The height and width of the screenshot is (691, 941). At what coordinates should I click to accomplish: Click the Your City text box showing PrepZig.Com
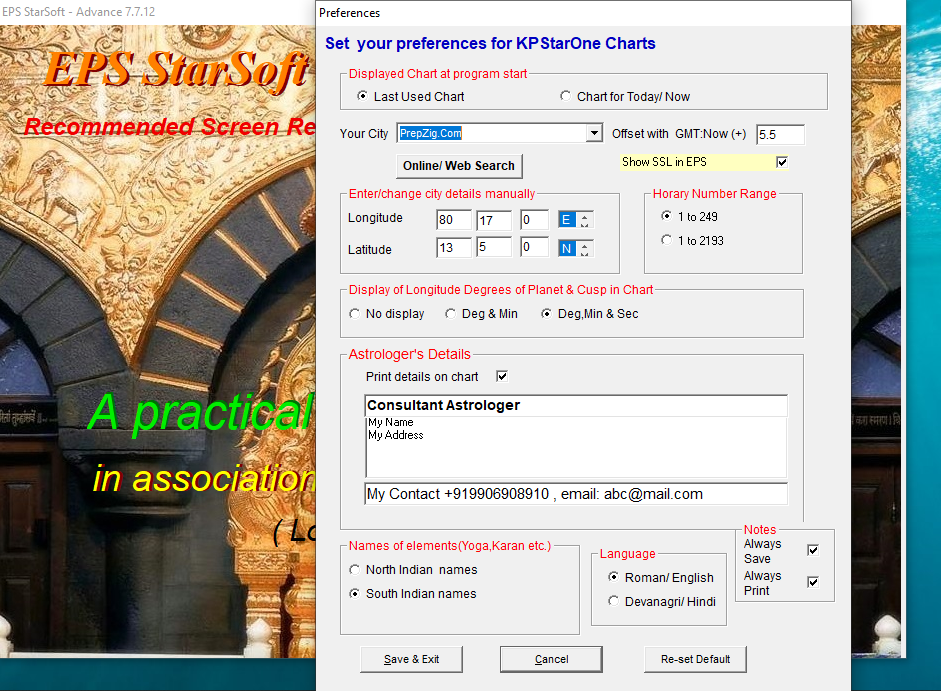point(492,133)
